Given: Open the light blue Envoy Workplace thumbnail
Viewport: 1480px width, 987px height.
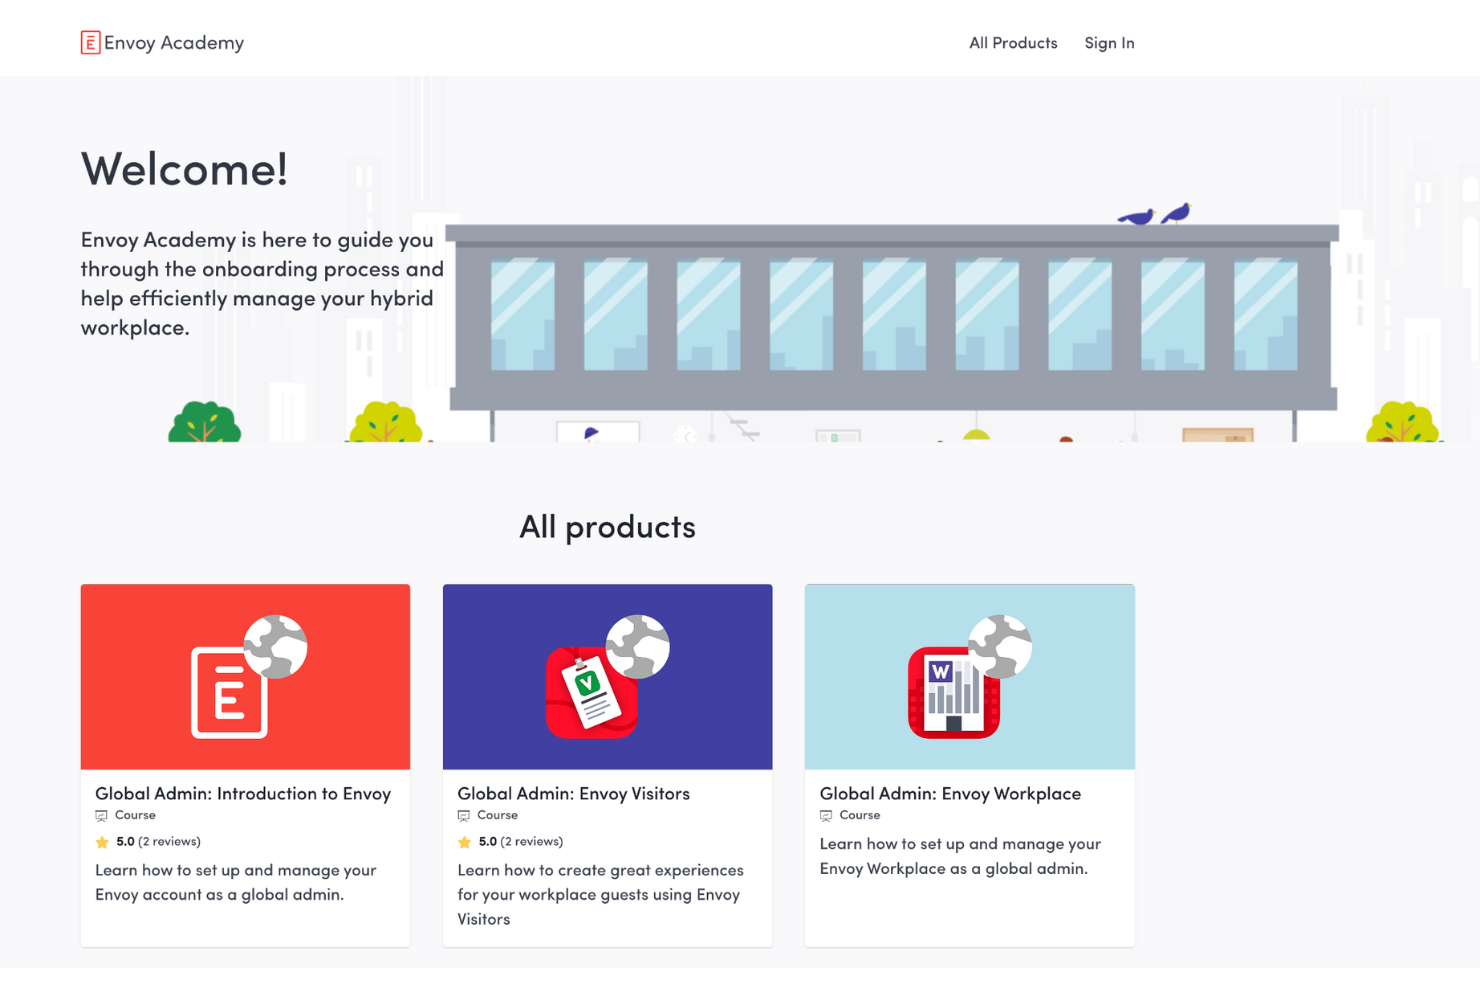Looking at the screenshot, I should pos(969,677).
